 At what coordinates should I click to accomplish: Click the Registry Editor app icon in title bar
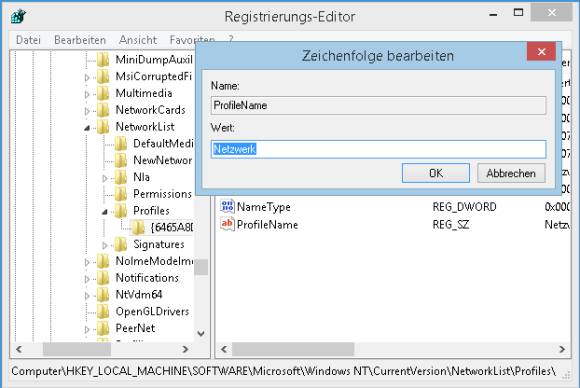[x=18, y=16]
